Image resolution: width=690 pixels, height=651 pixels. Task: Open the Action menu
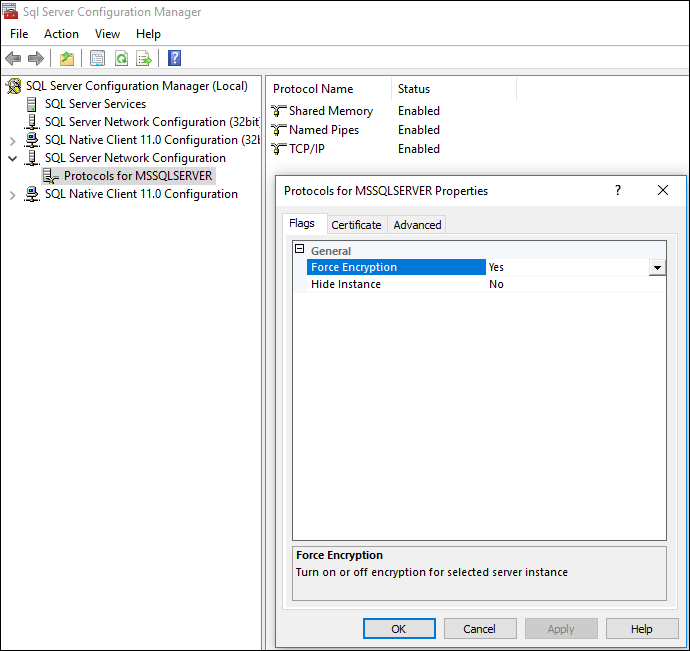61,34
